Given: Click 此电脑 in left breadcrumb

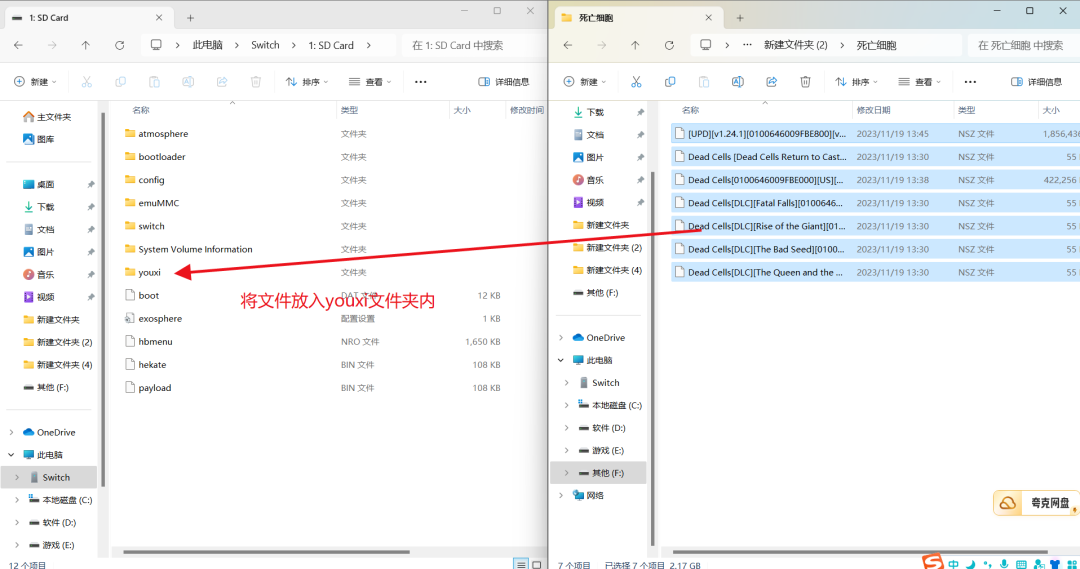Looking at the screenshot, I should (x=207, y=45).
